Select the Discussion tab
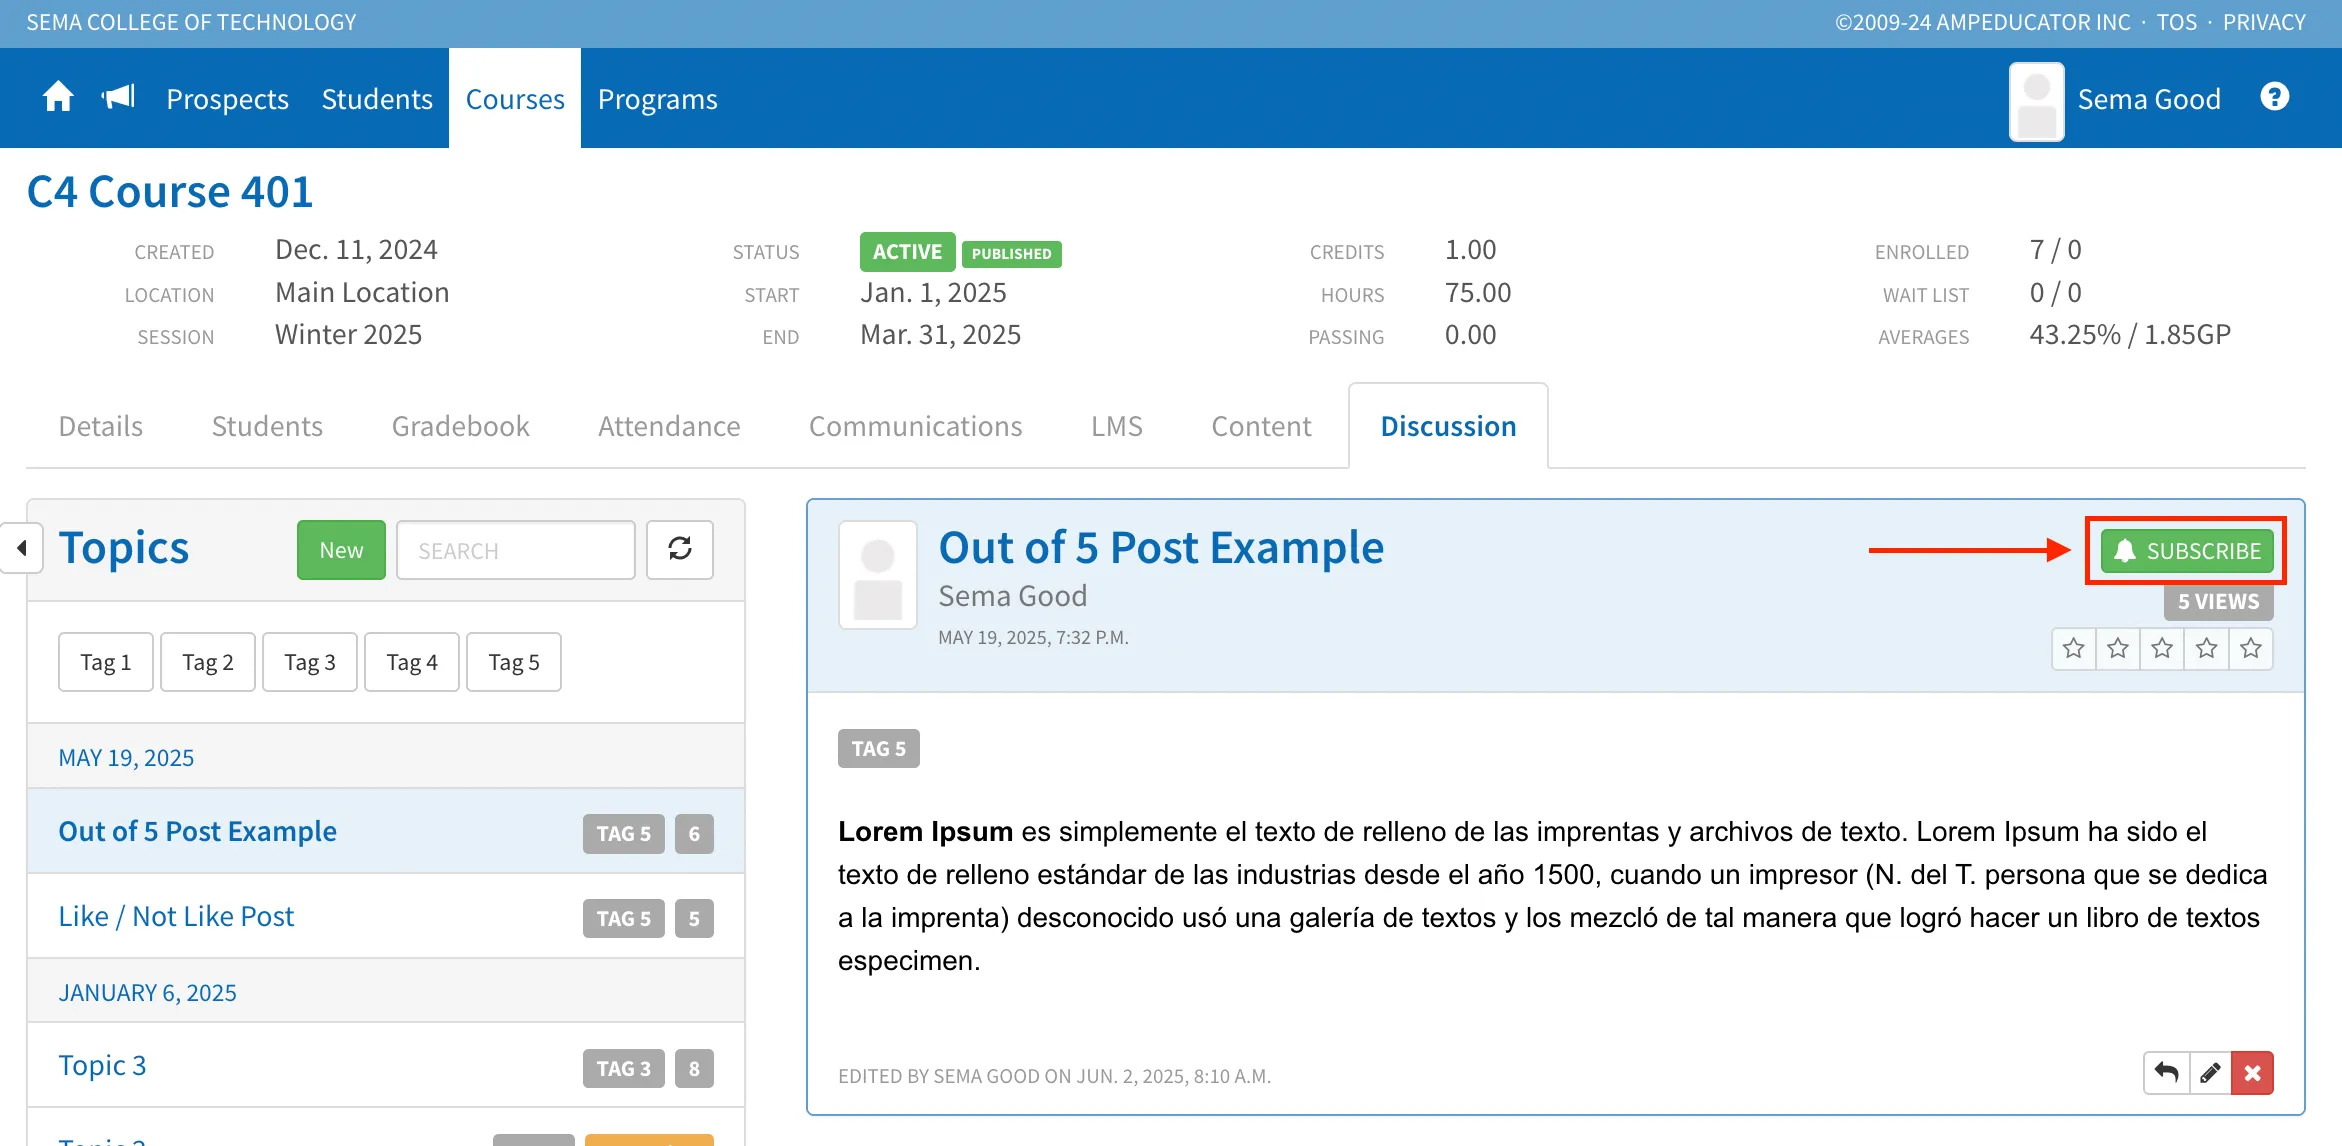 1448,426
